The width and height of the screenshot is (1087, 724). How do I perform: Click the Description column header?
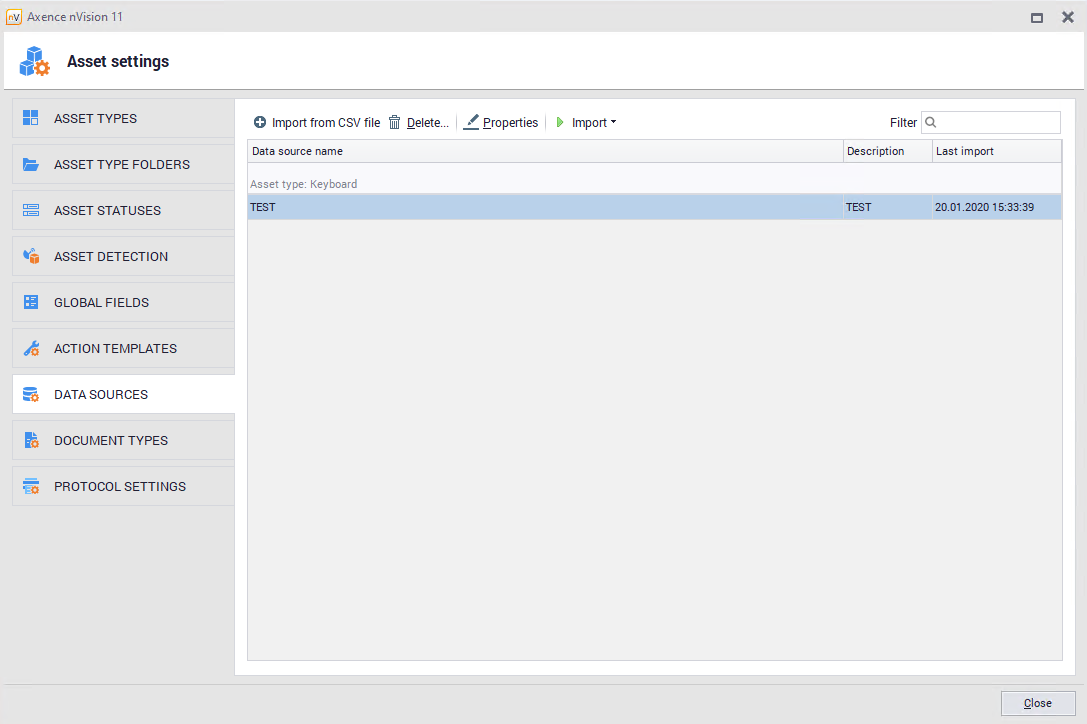click(887, 151)
